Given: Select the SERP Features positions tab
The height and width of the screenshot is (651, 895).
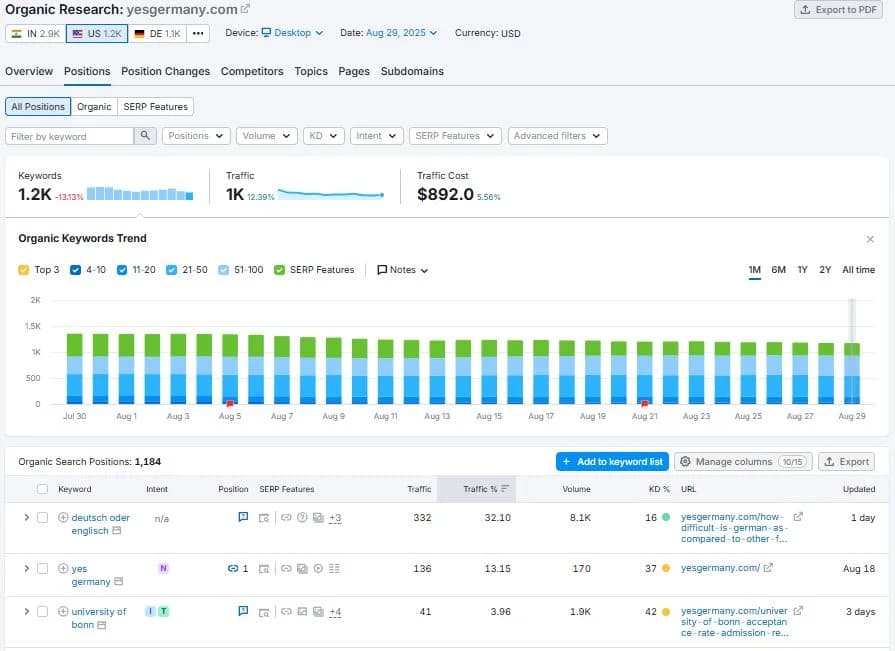Looking at the screenshot, I should point(155,107).
